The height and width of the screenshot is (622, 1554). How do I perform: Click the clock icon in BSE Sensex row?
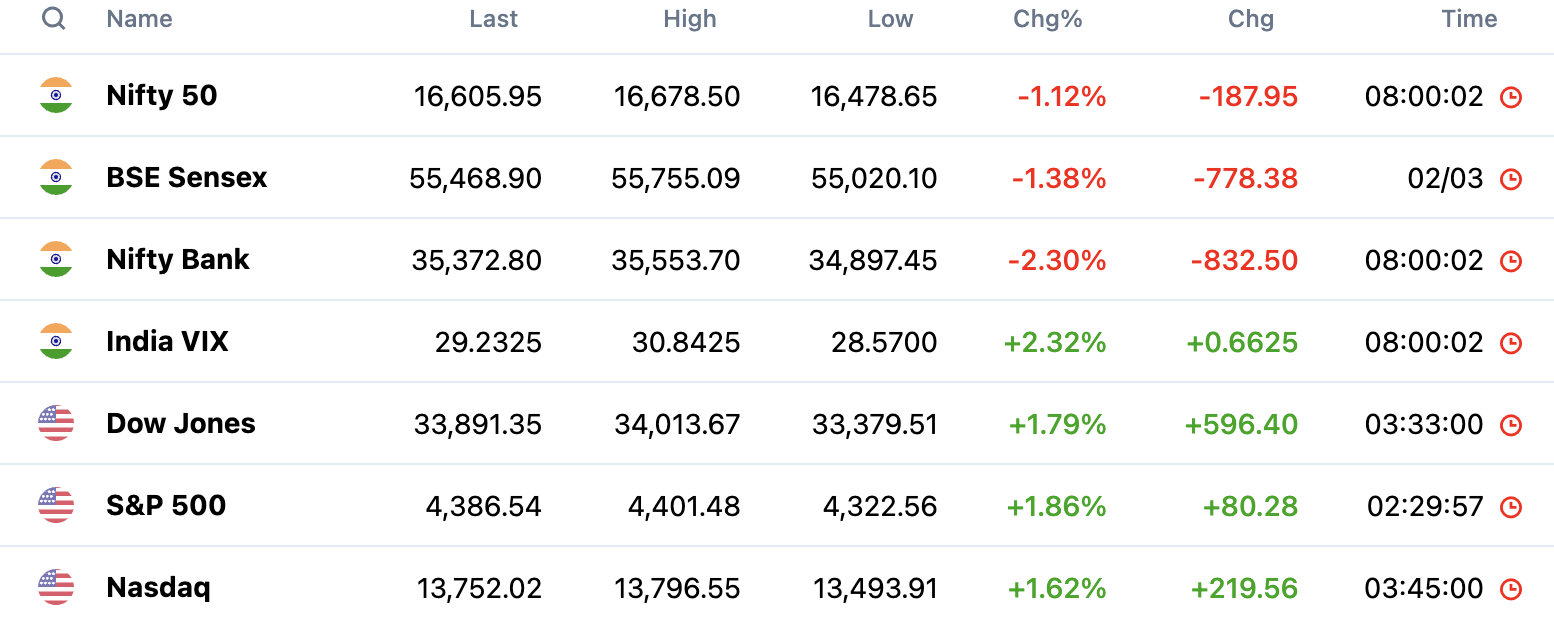[1511, 179]
